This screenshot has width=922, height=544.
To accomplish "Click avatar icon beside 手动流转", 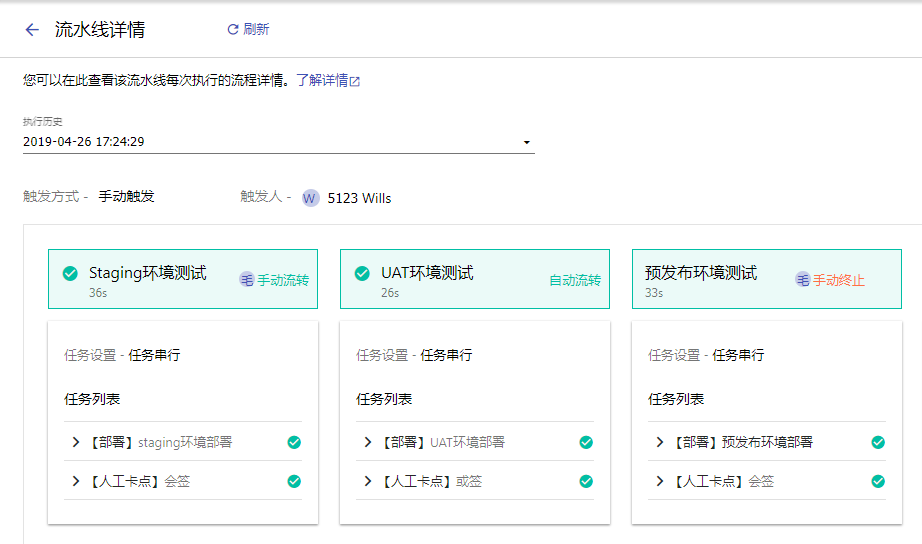I will [246, 280].
